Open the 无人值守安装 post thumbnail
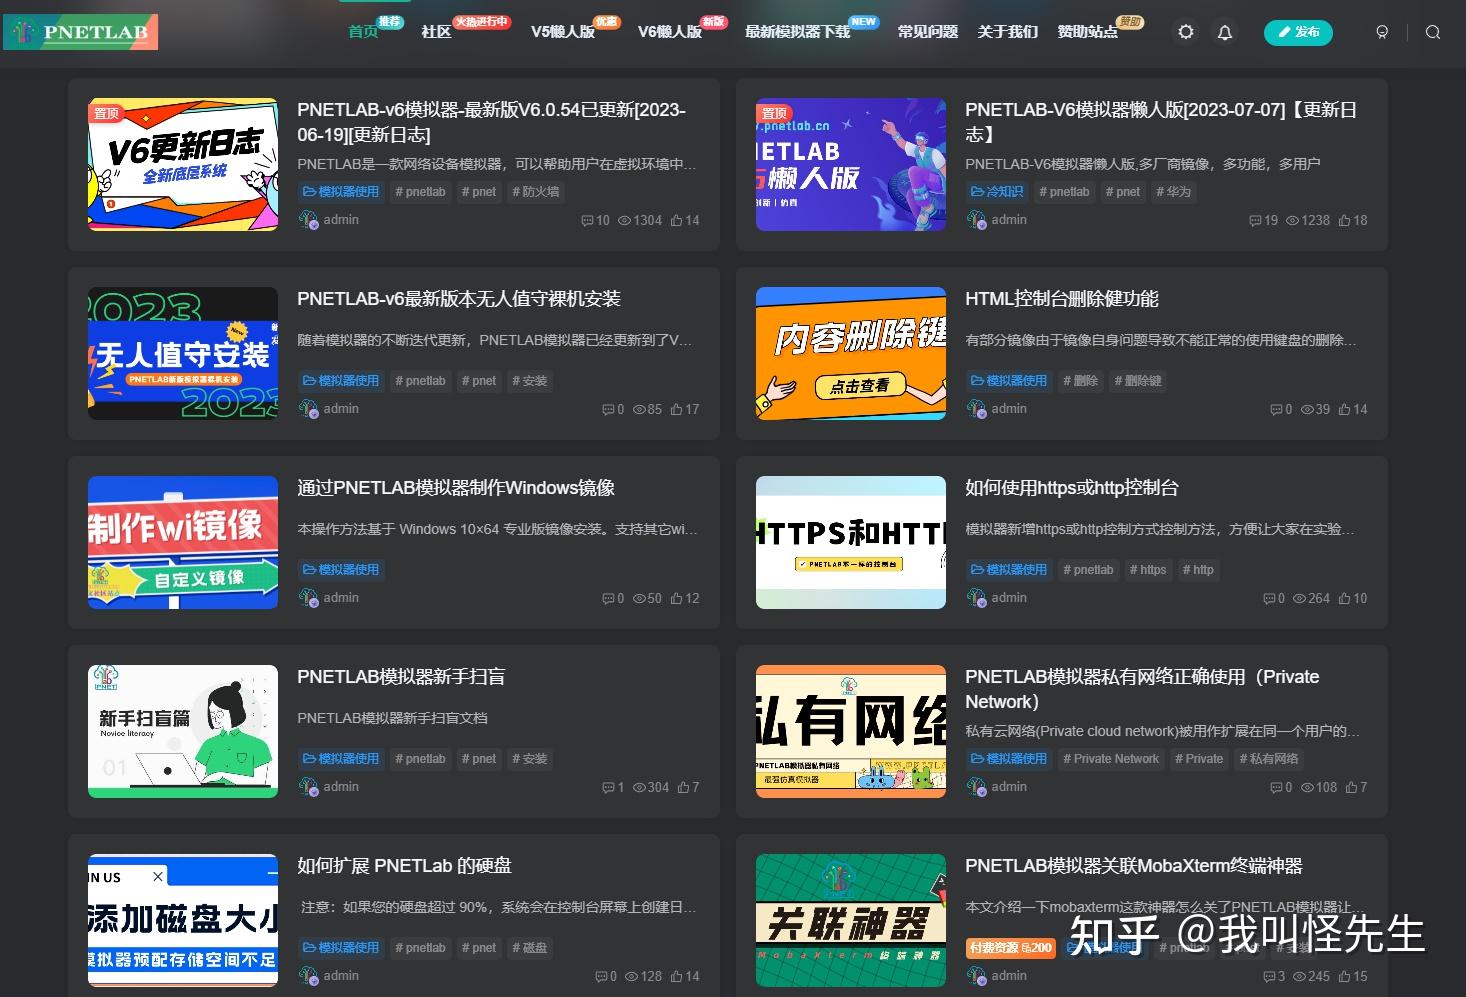Image resolution: width=1466 pixels, height=997 pixels. 183,353
